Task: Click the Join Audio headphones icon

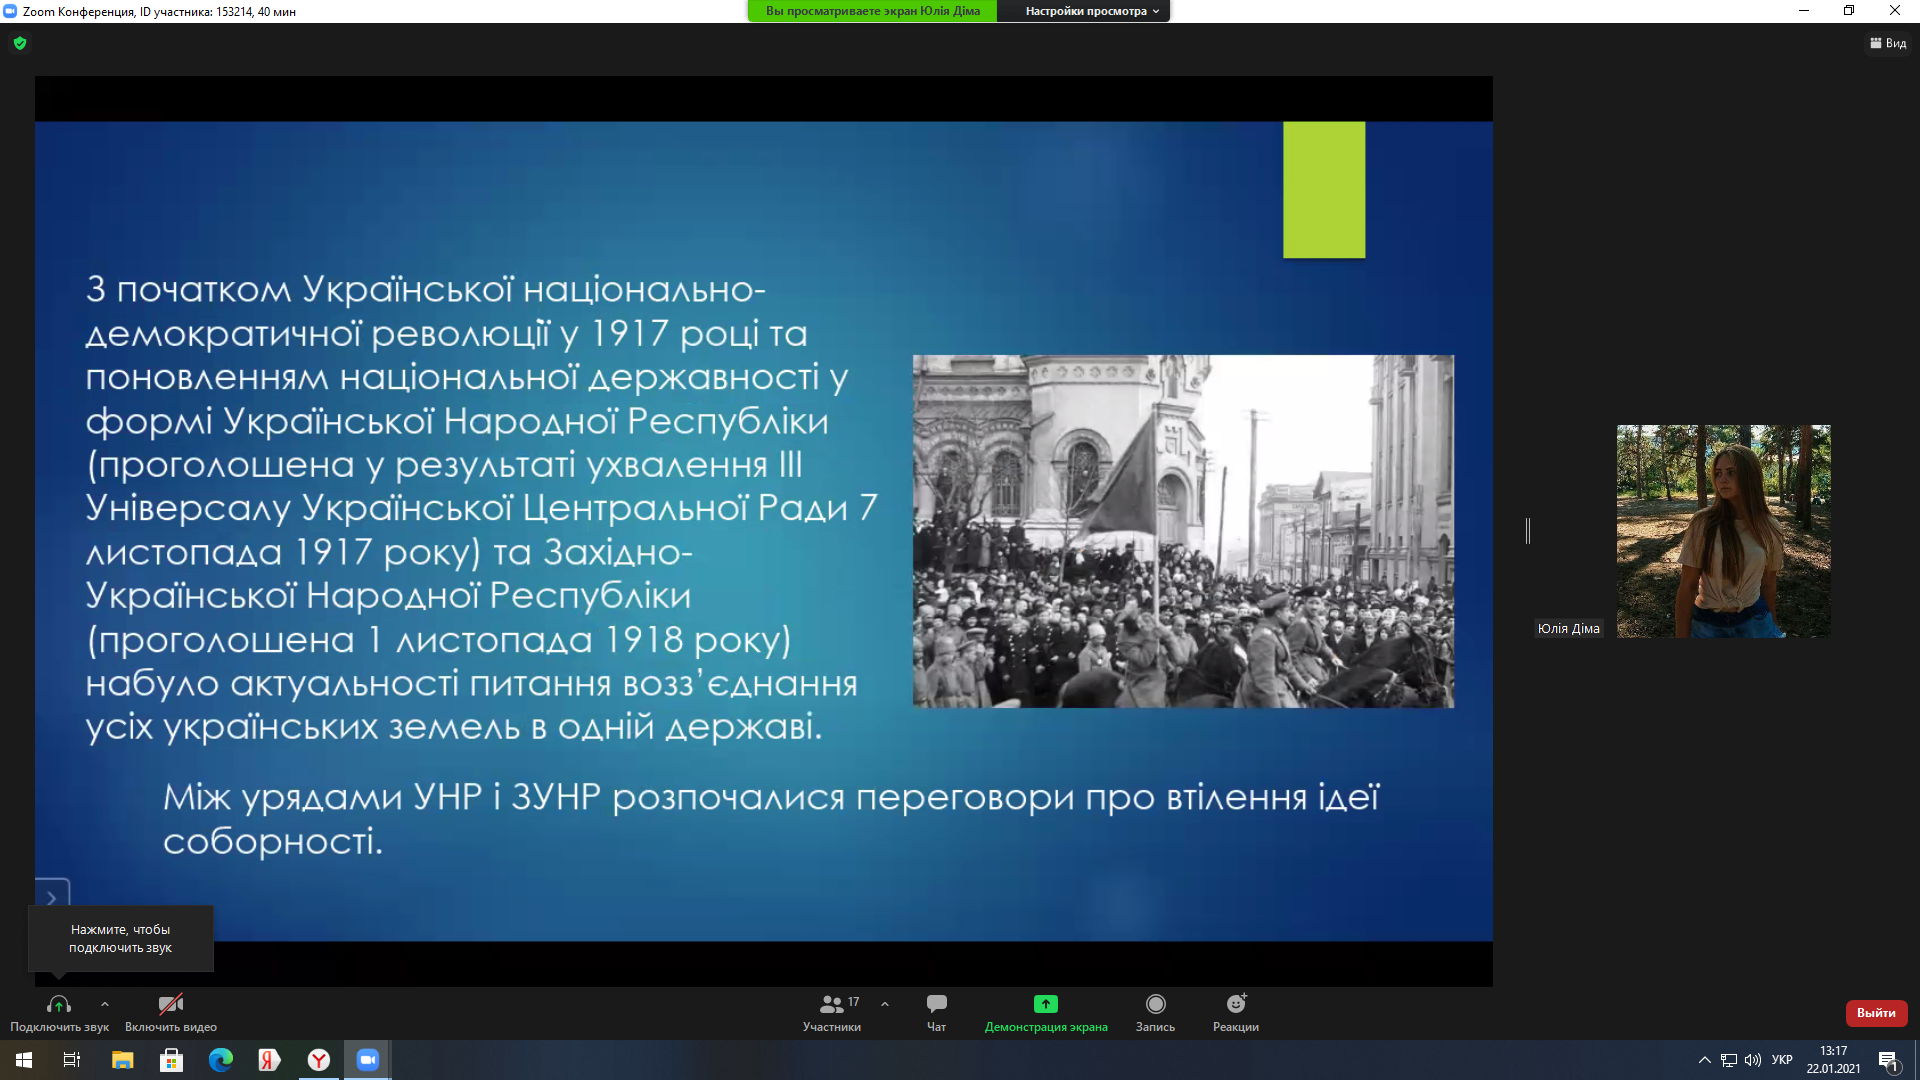Action: pos(59,1005)
